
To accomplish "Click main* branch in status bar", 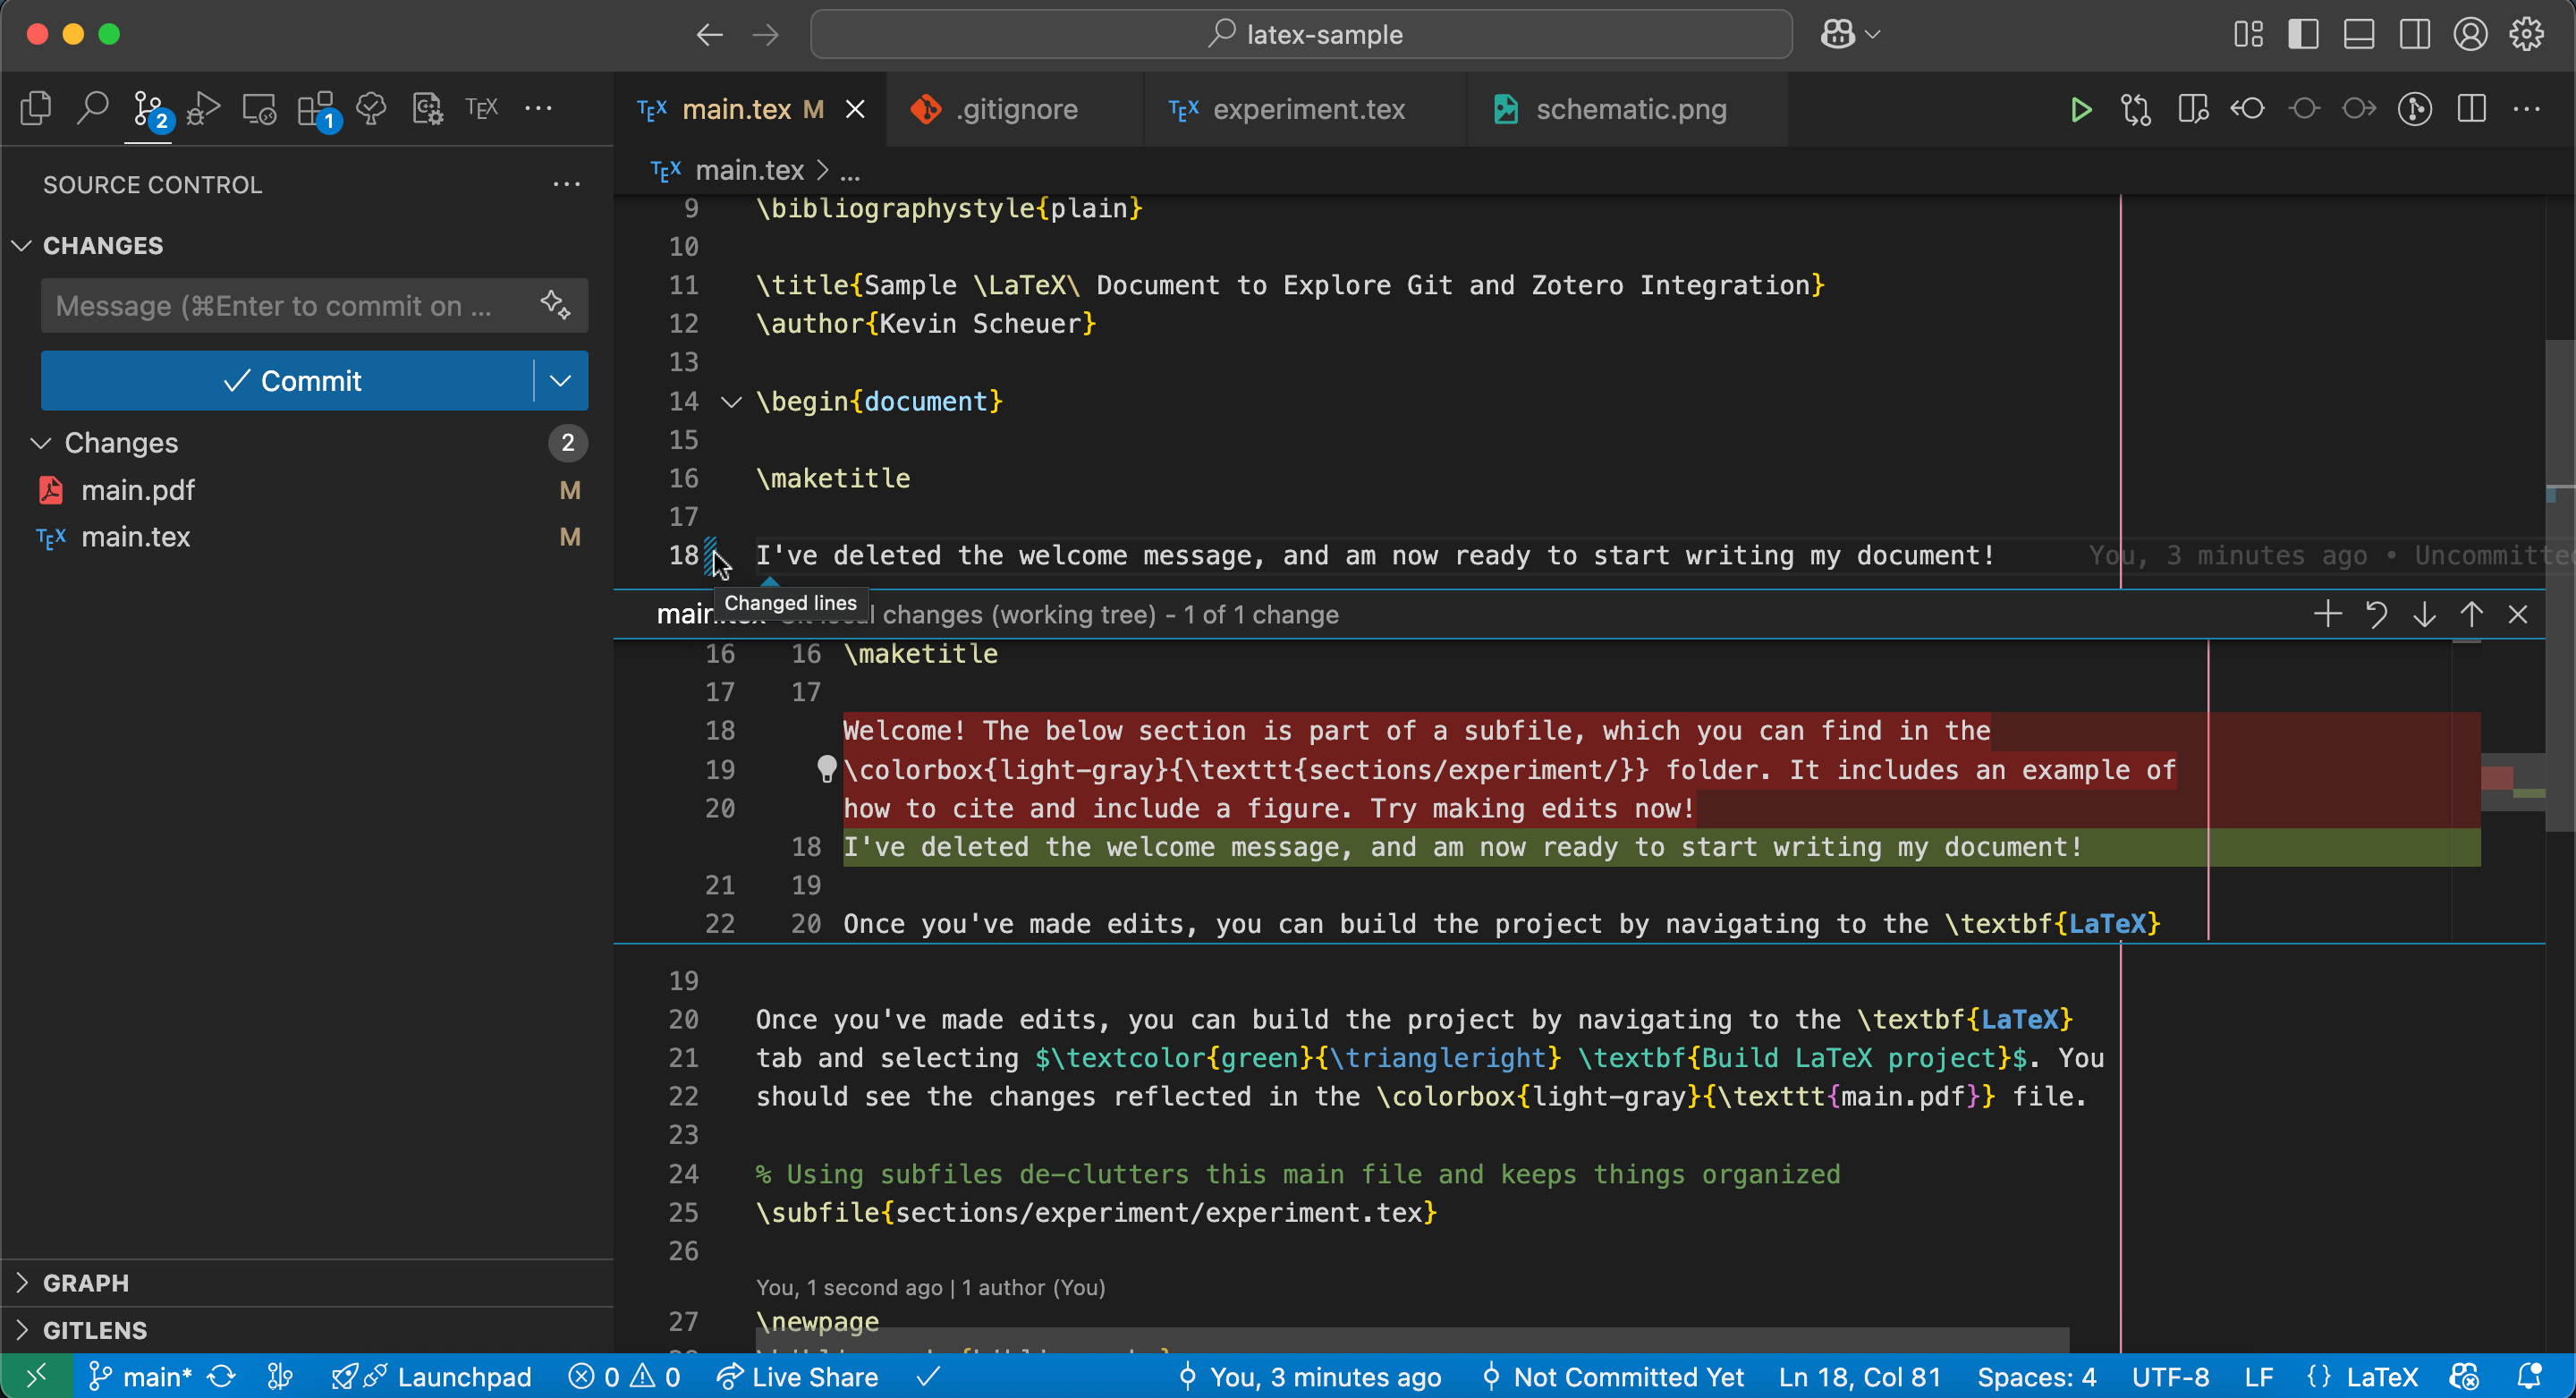I will pos(140,1376).
